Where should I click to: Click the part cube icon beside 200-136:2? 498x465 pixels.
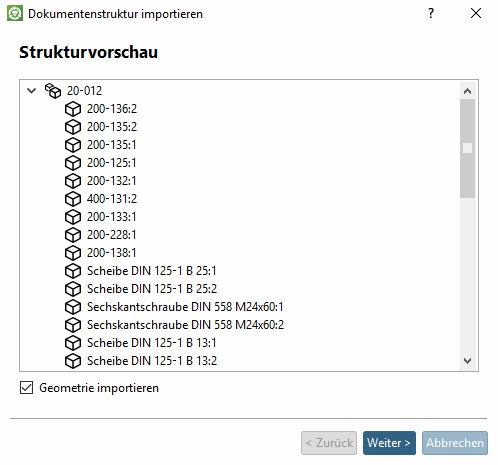73,109
